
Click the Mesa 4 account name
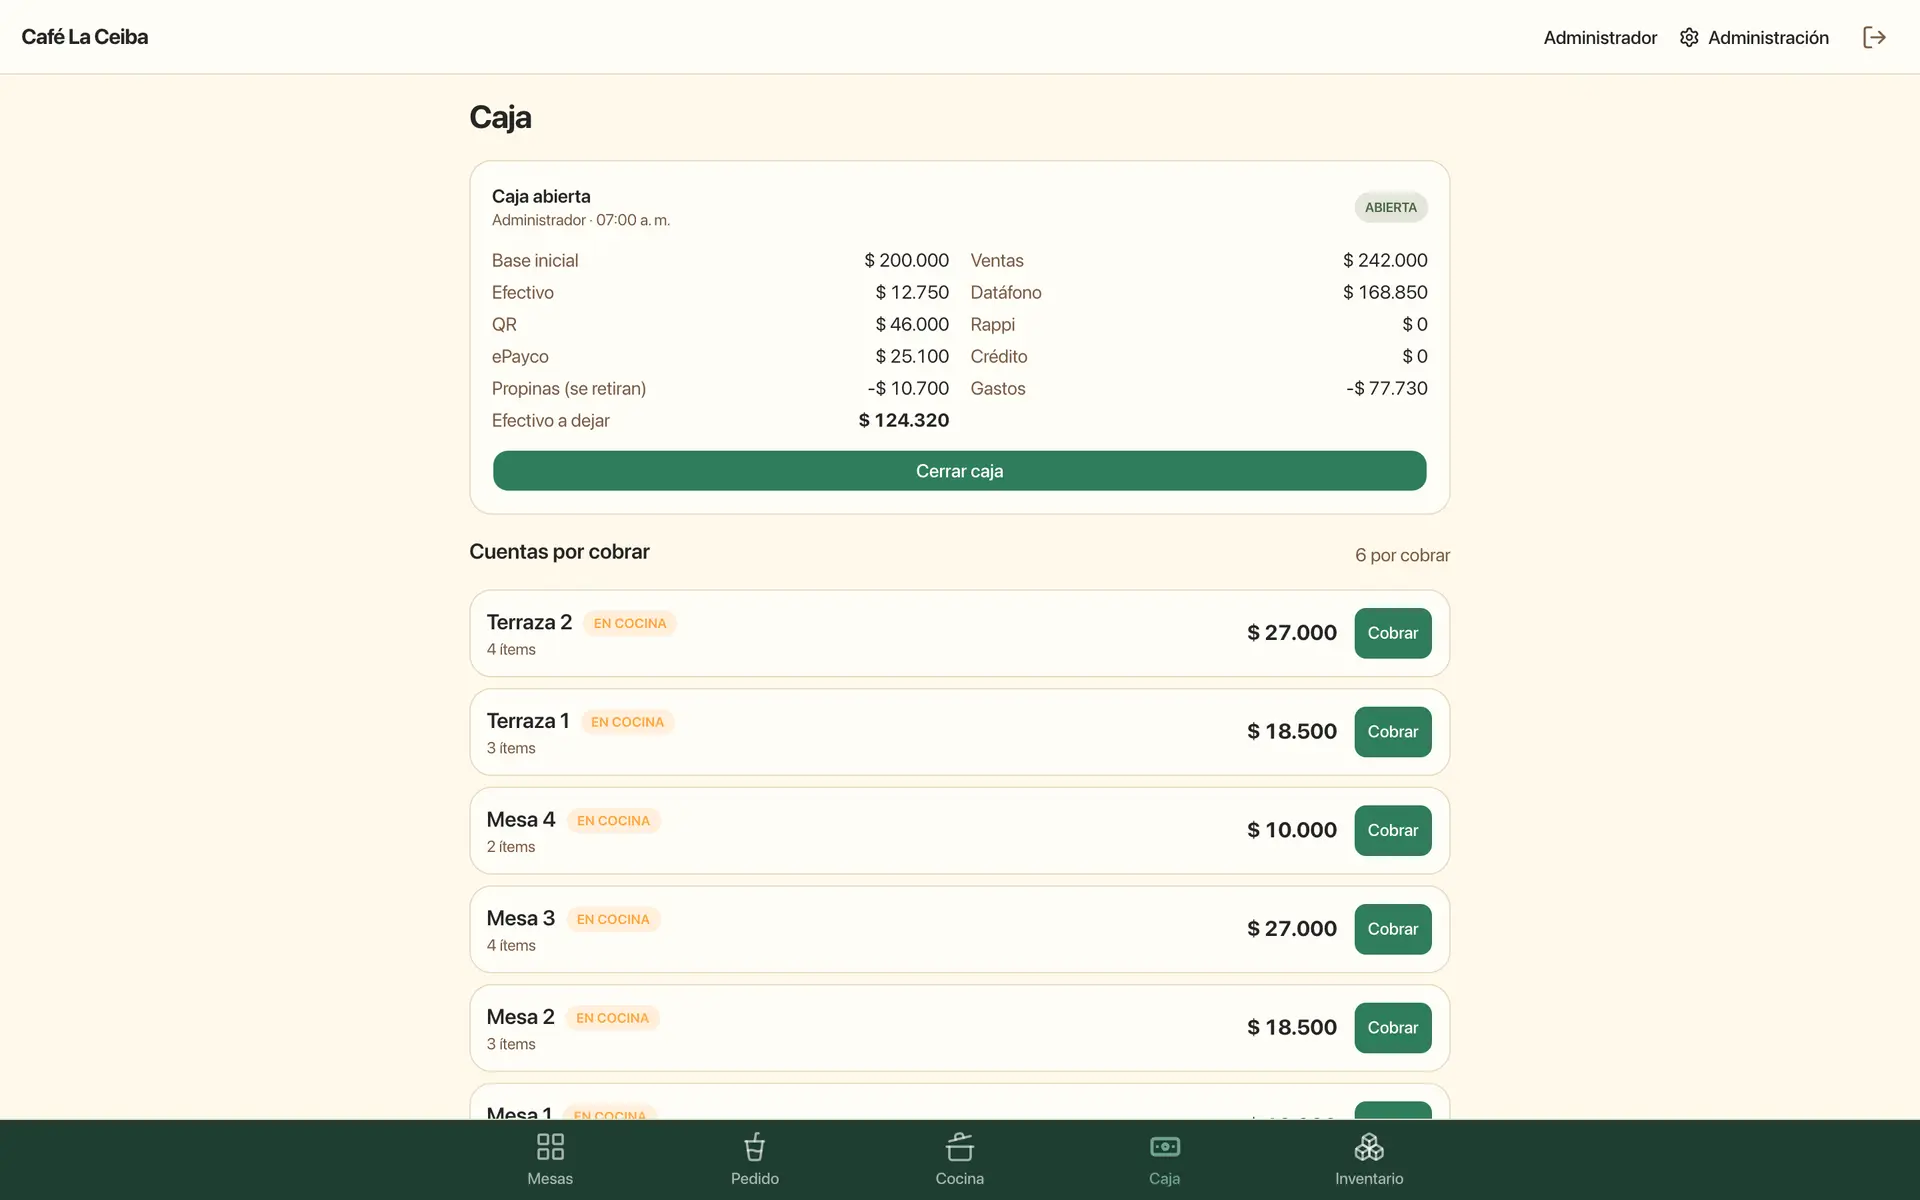521,820
